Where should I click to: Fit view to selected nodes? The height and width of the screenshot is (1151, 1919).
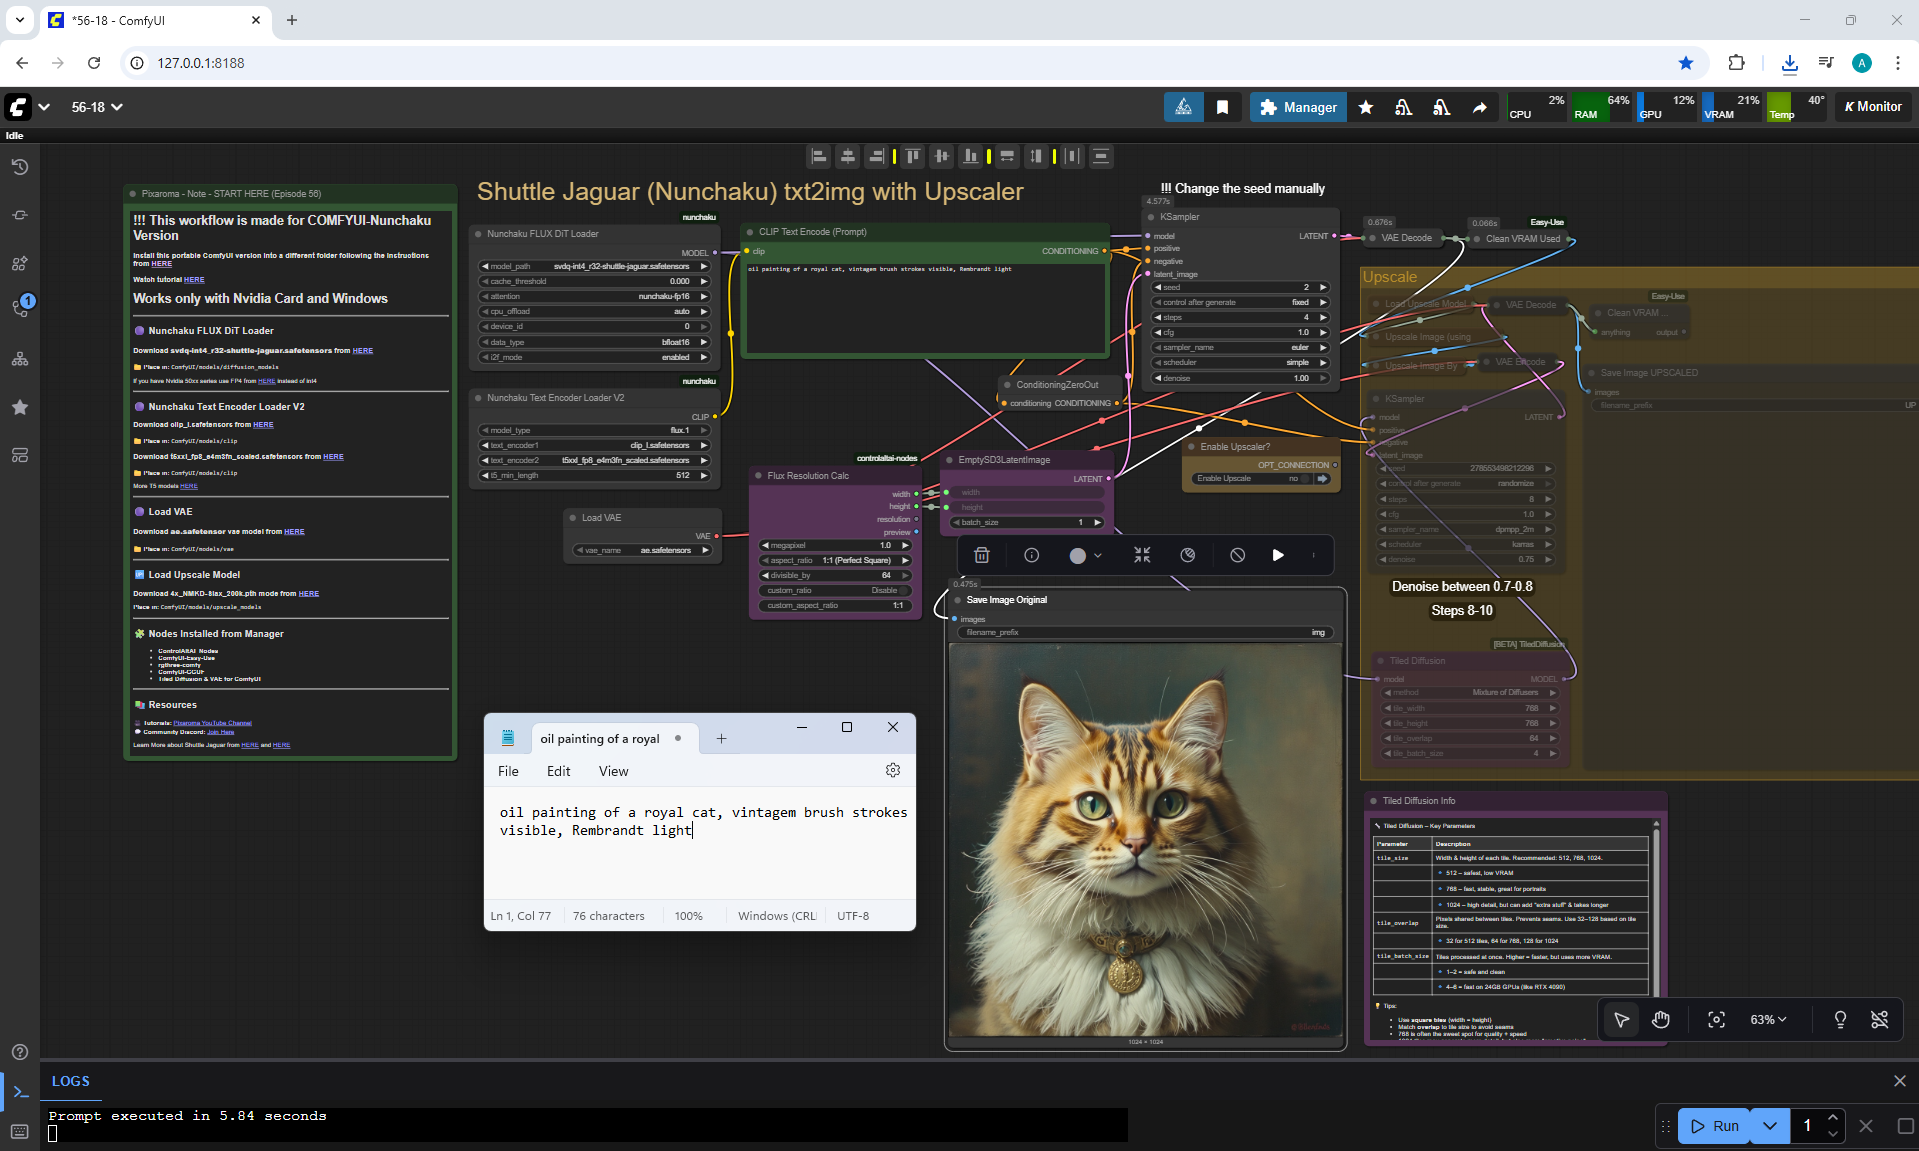pos(1717,1019)
